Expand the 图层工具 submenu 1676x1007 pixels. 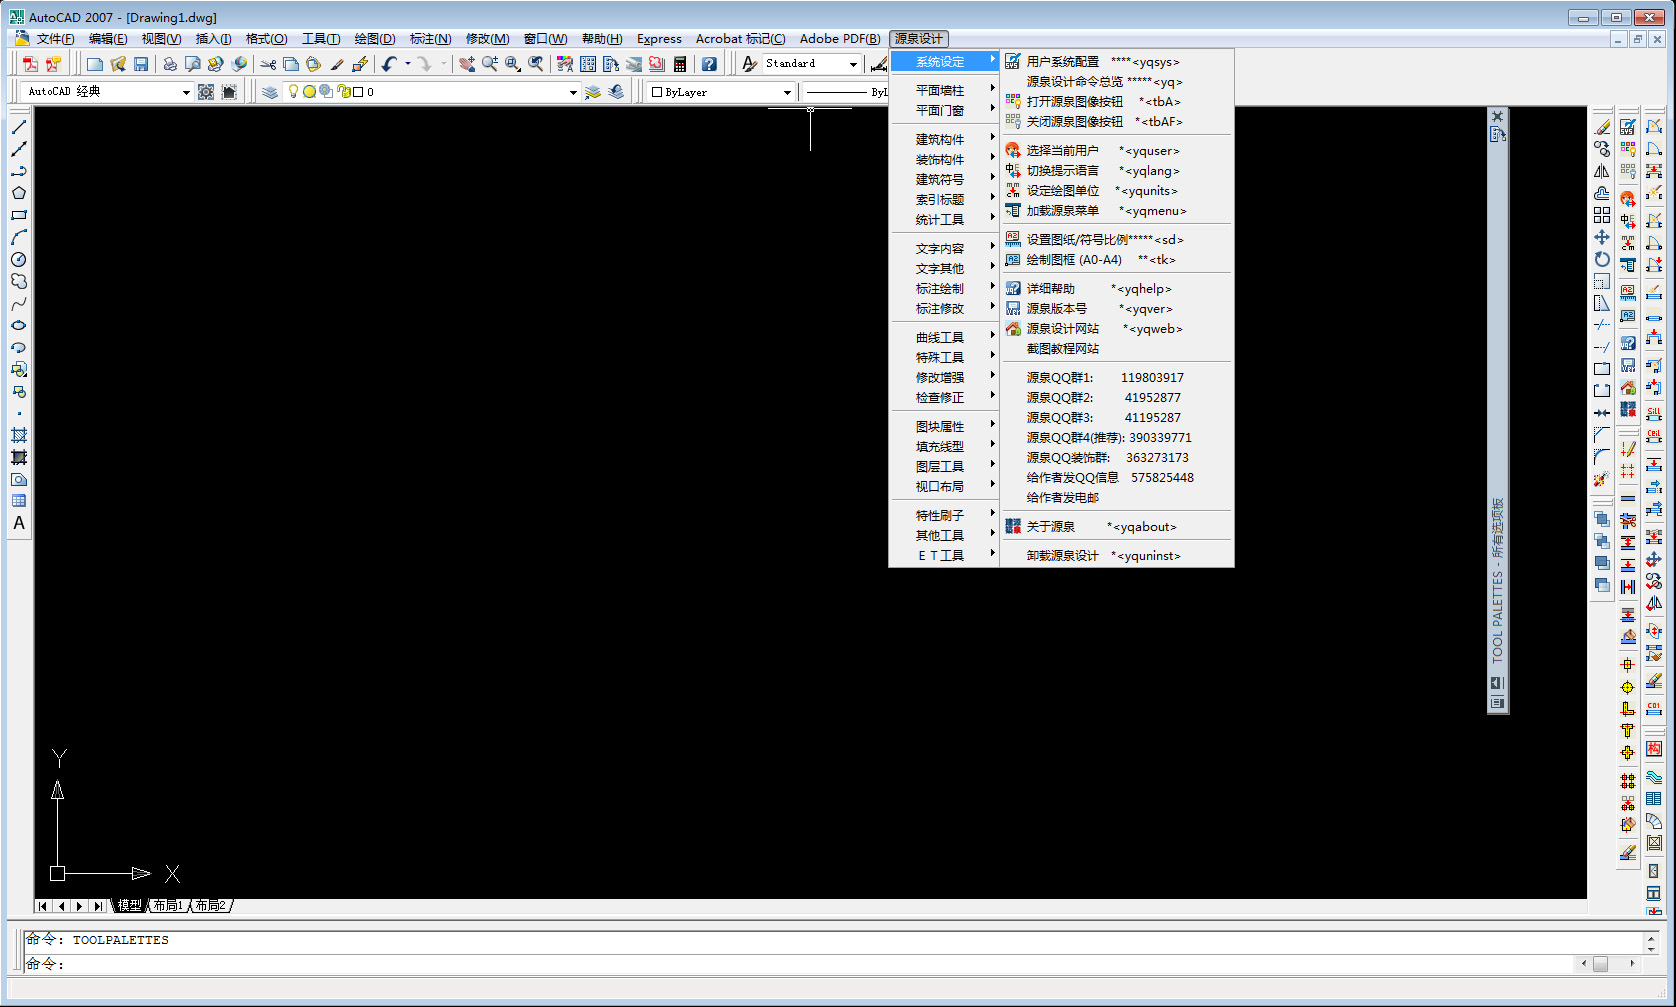[x=945, y=466]
